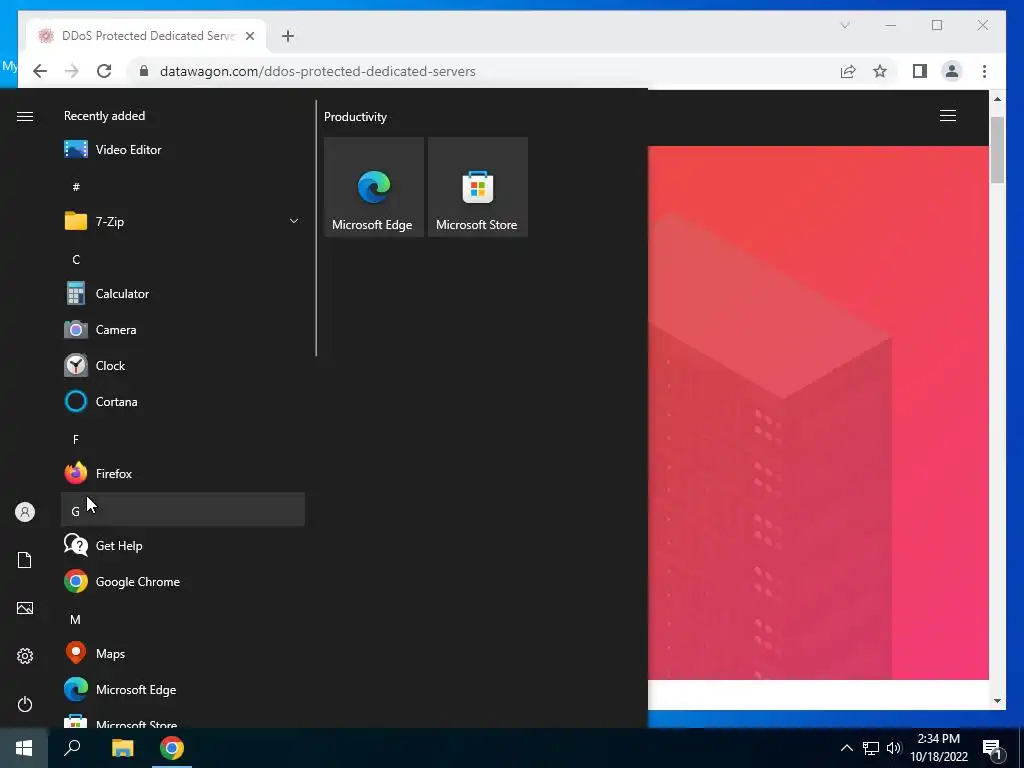Launch Google Chrome from the app list

click(x=183, y=581)
